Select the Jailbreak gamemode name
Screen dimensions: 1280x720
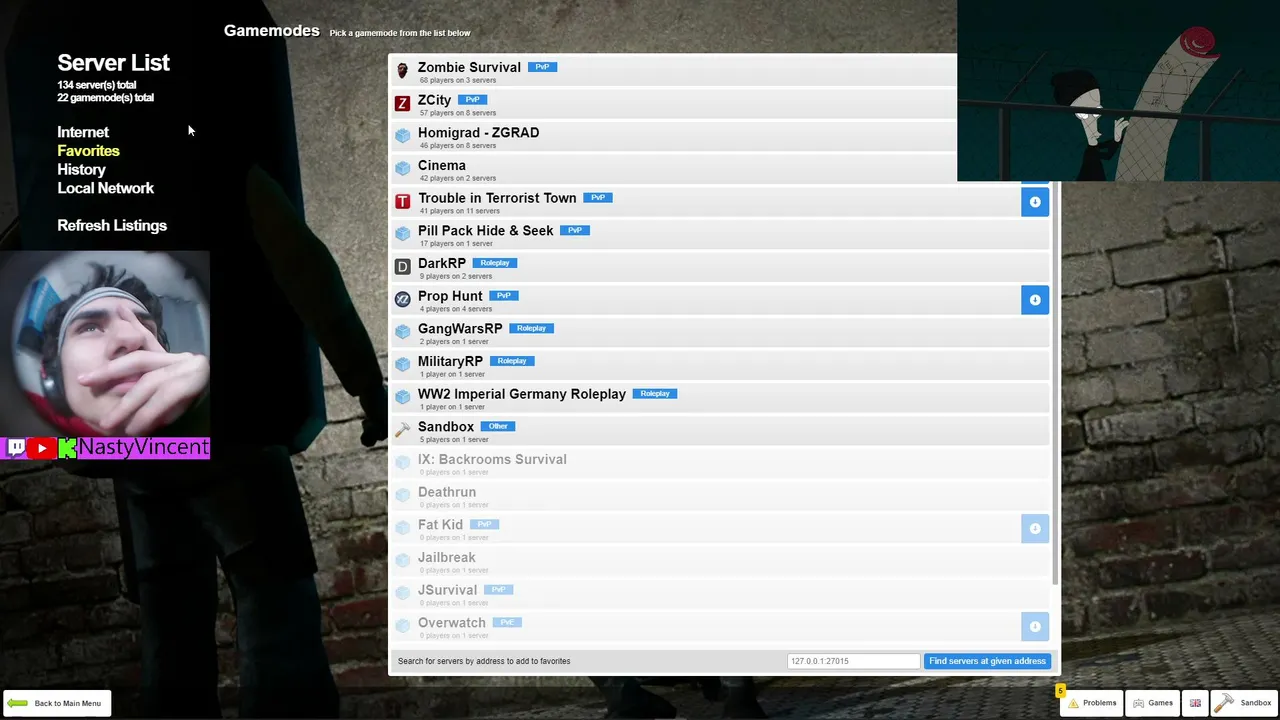pos(446,557)
